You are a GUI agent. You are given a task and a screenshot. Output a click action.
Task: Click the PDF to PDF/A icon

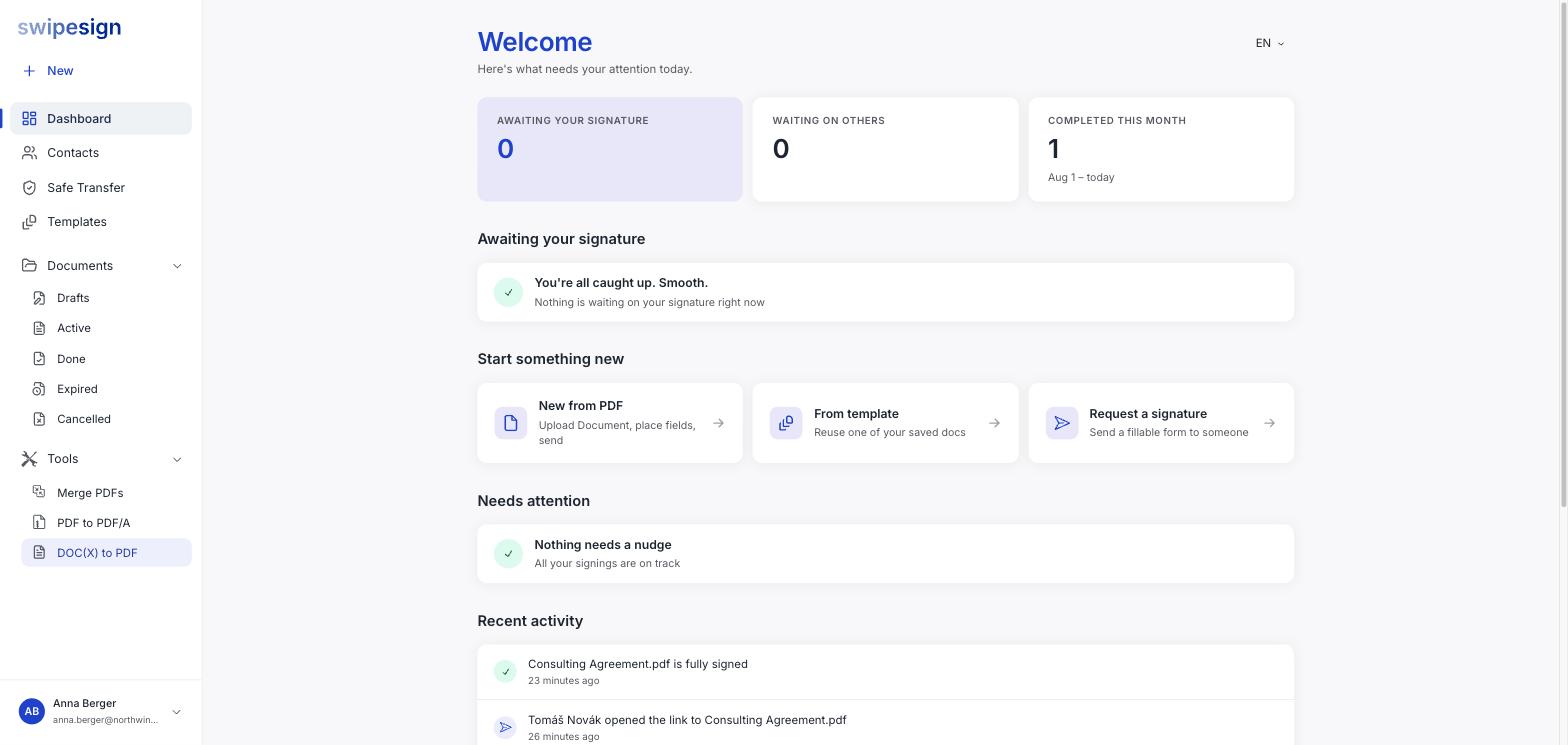pyautogui.click(x=39, y=522)
